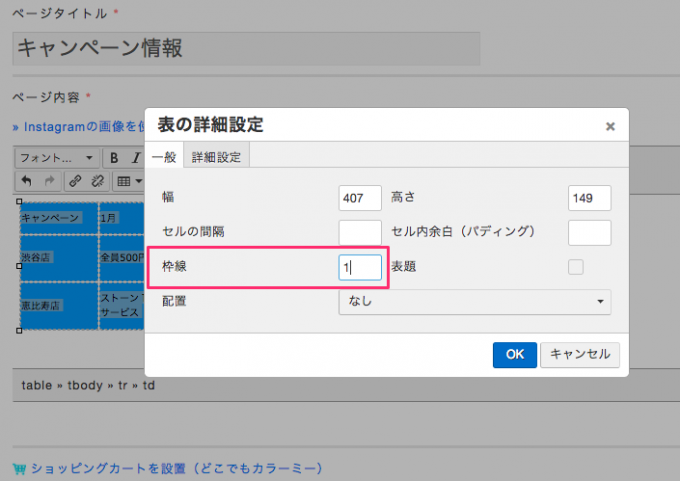Screen dimensions: 680x481
Task: Click the セル内余白 padding input field
Action: pos(589,232)
